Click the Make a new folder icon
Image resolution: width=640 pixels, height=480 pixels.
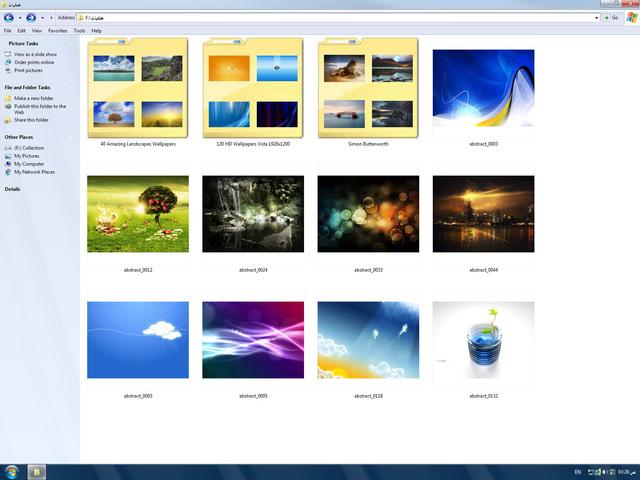point(8,98)
